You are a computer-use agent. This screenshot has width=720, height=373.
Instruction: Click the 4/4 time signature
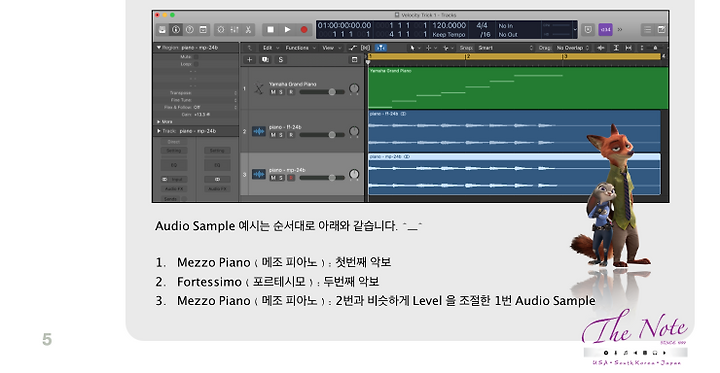point(482,25)
